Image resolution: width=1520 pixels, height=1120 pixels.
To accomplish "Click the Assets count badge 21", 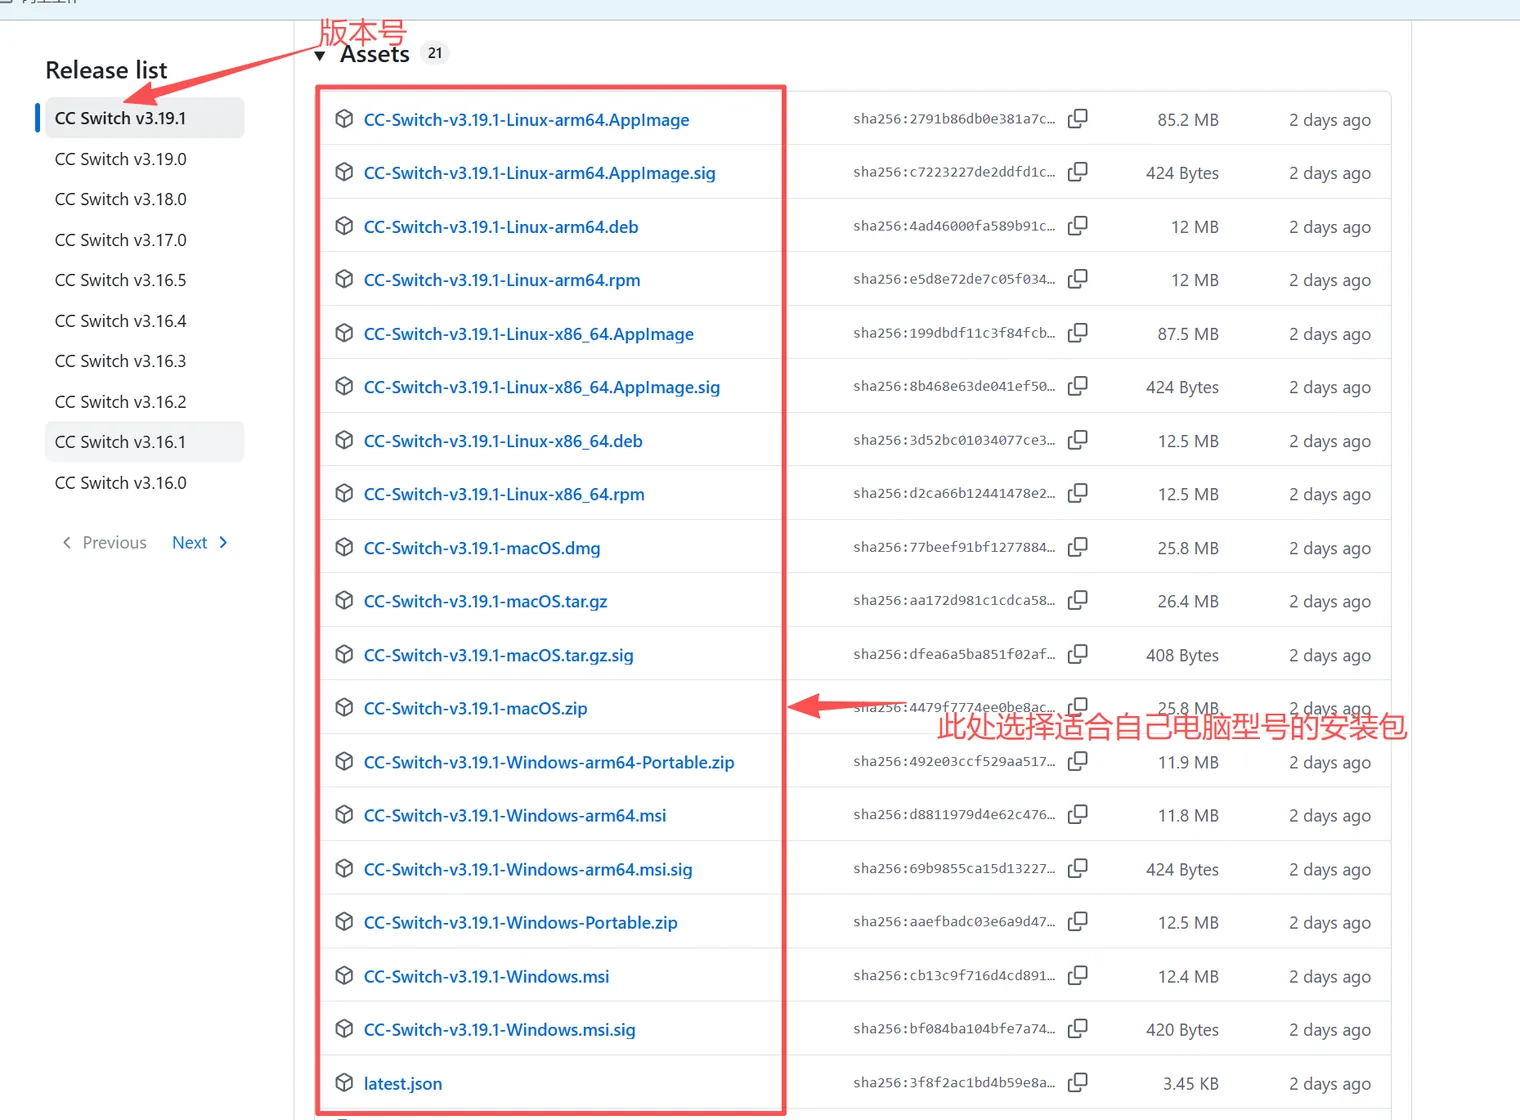I will (x=435, y=53).
